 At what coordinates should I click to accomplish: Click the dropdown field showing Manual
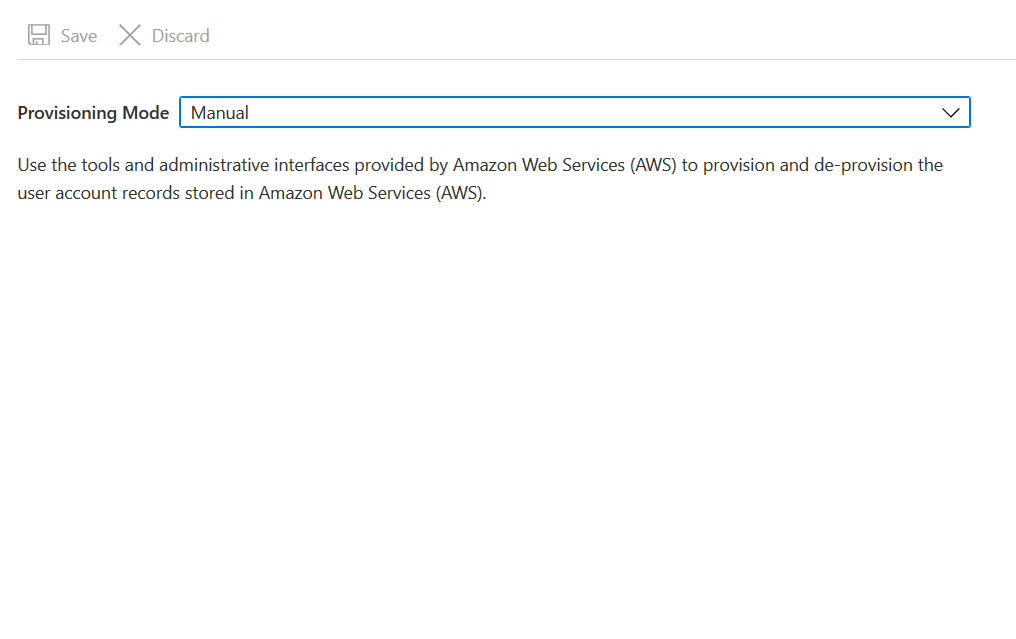point(575,112)
